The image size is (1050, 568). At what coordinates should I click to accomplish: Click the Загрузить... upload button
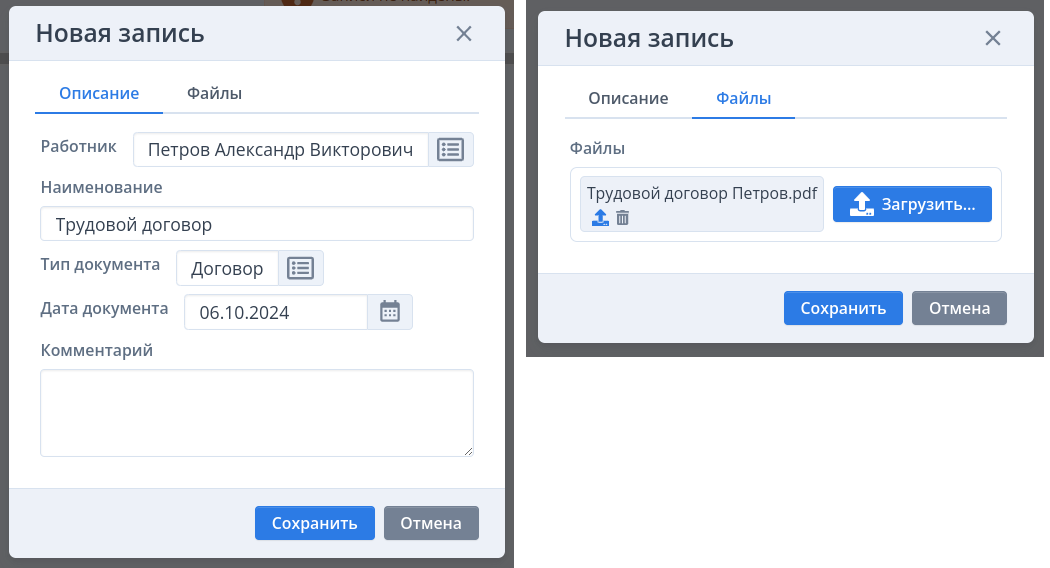click(x=912, y=204)
